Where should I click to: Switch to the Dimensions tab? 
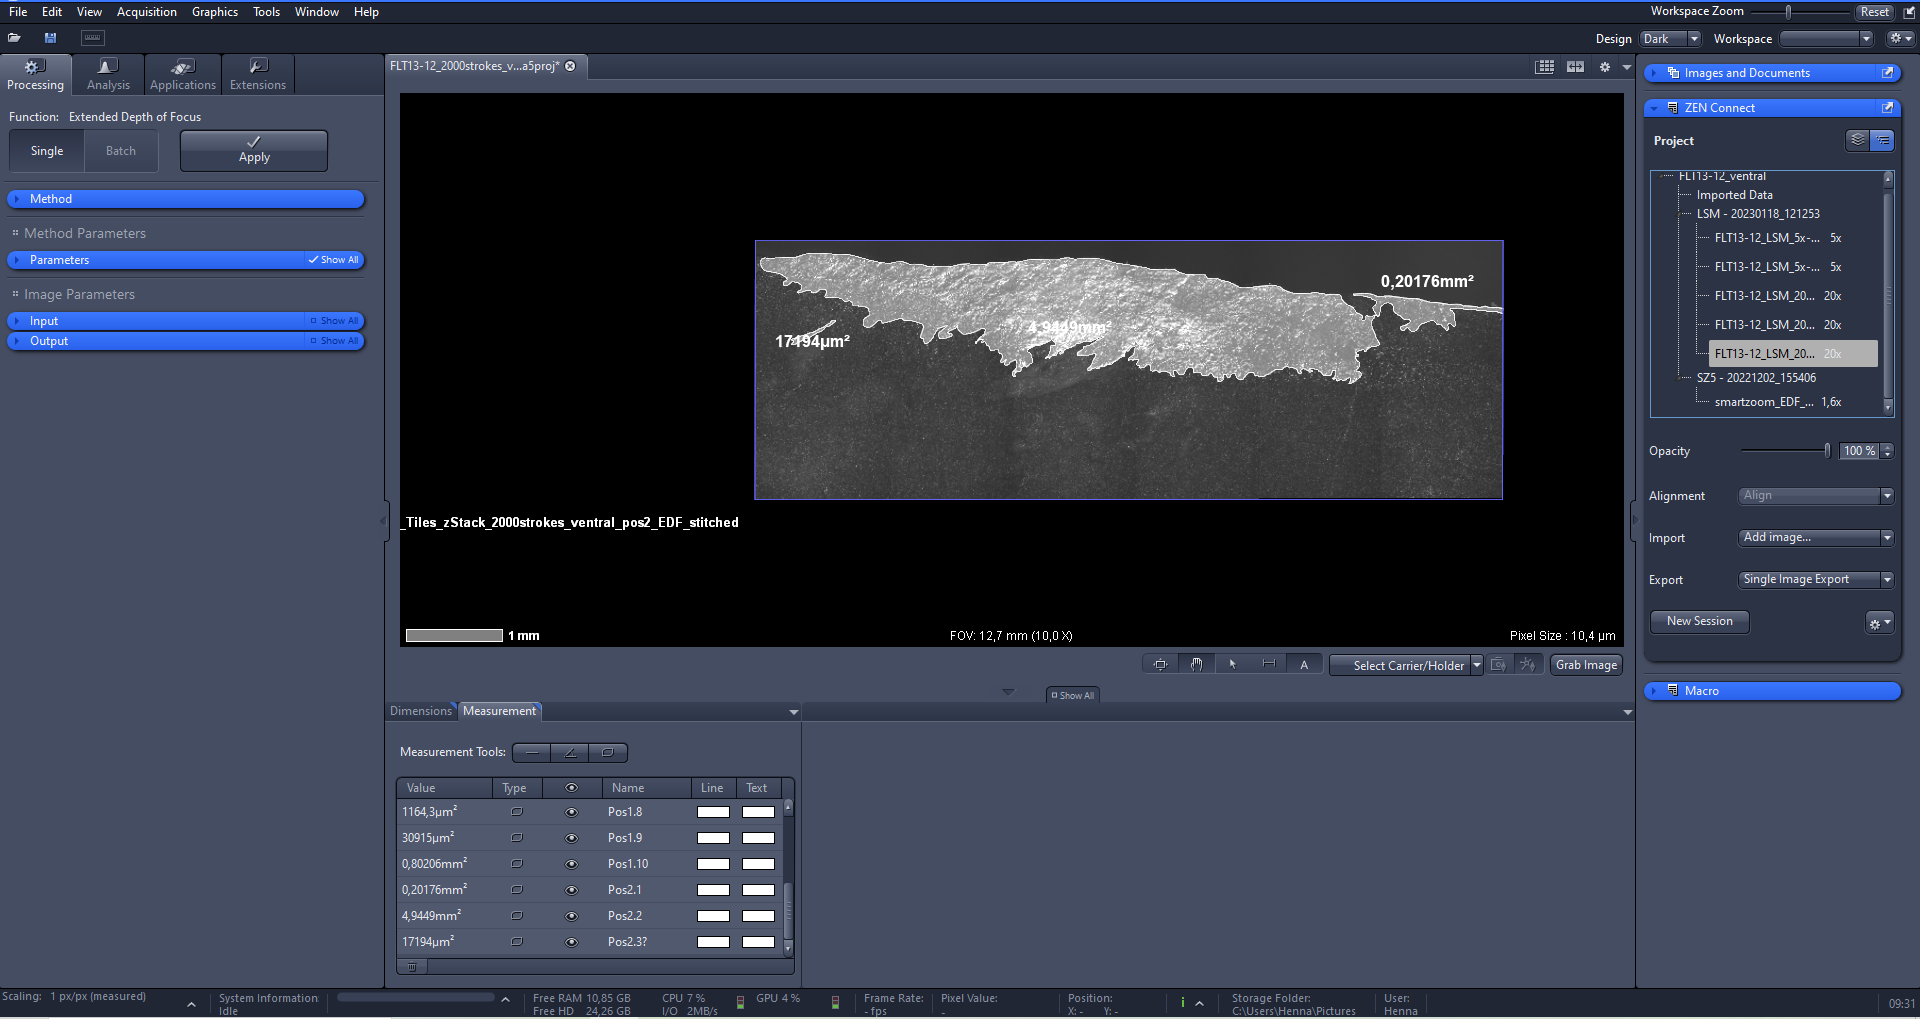[x=421, y=711]
